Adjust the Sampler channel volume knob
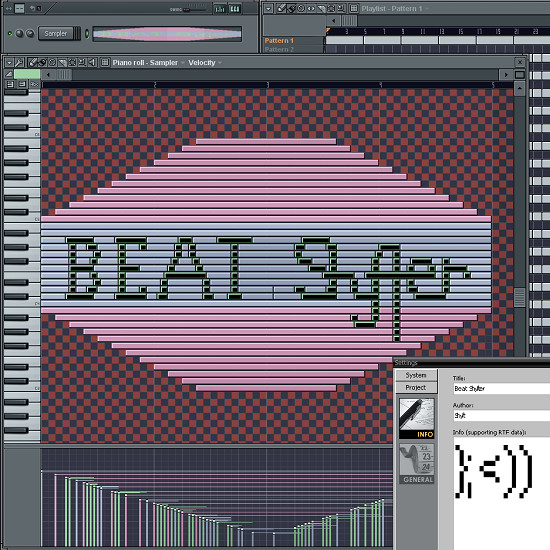Screen dimensions: 550x550 point(30,34)
